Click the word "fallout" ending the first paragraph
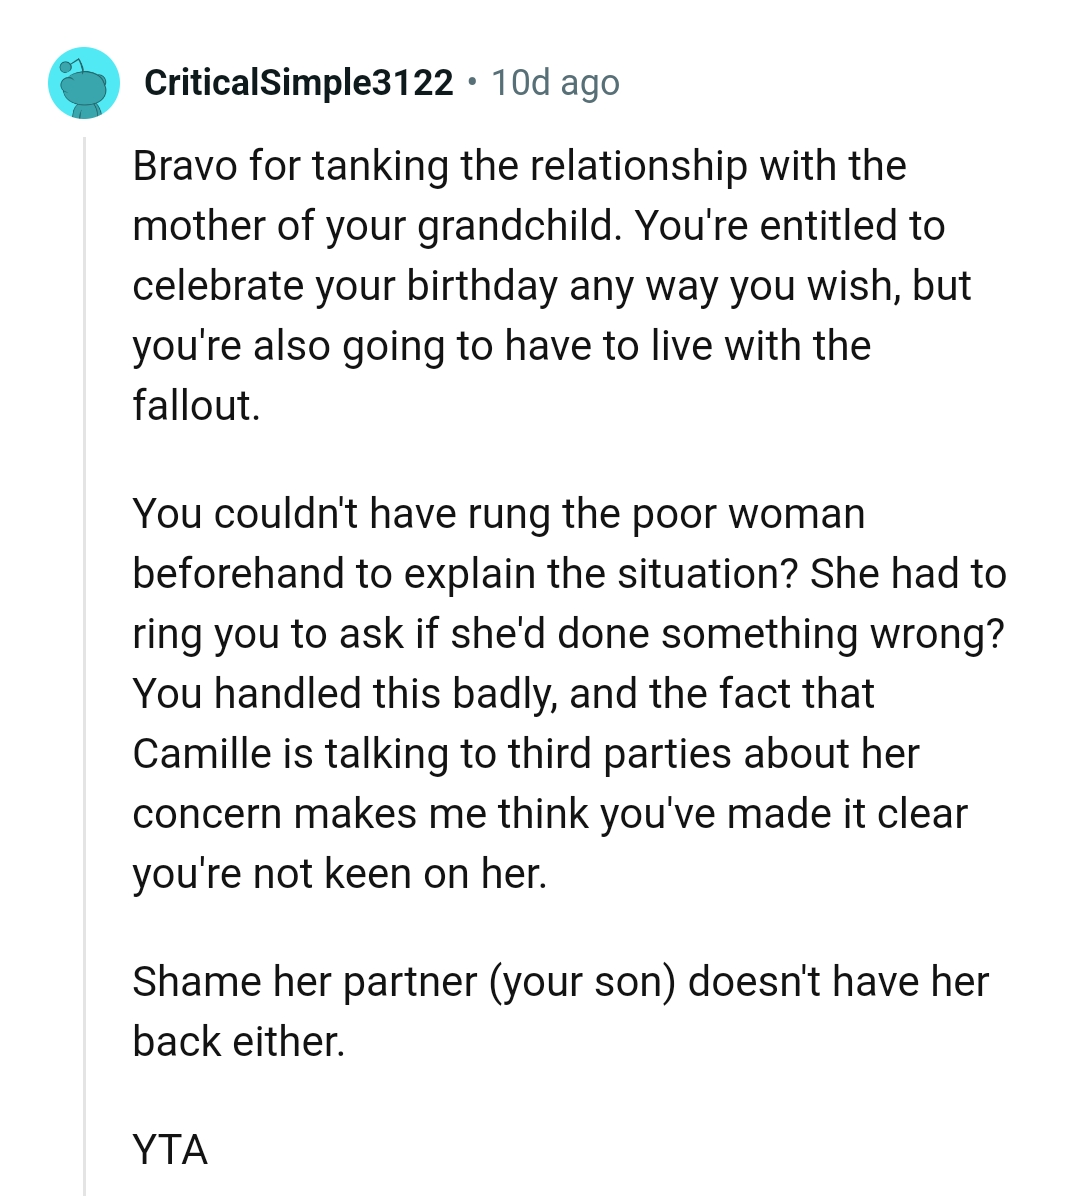1080x1196 pixels. 197,405
